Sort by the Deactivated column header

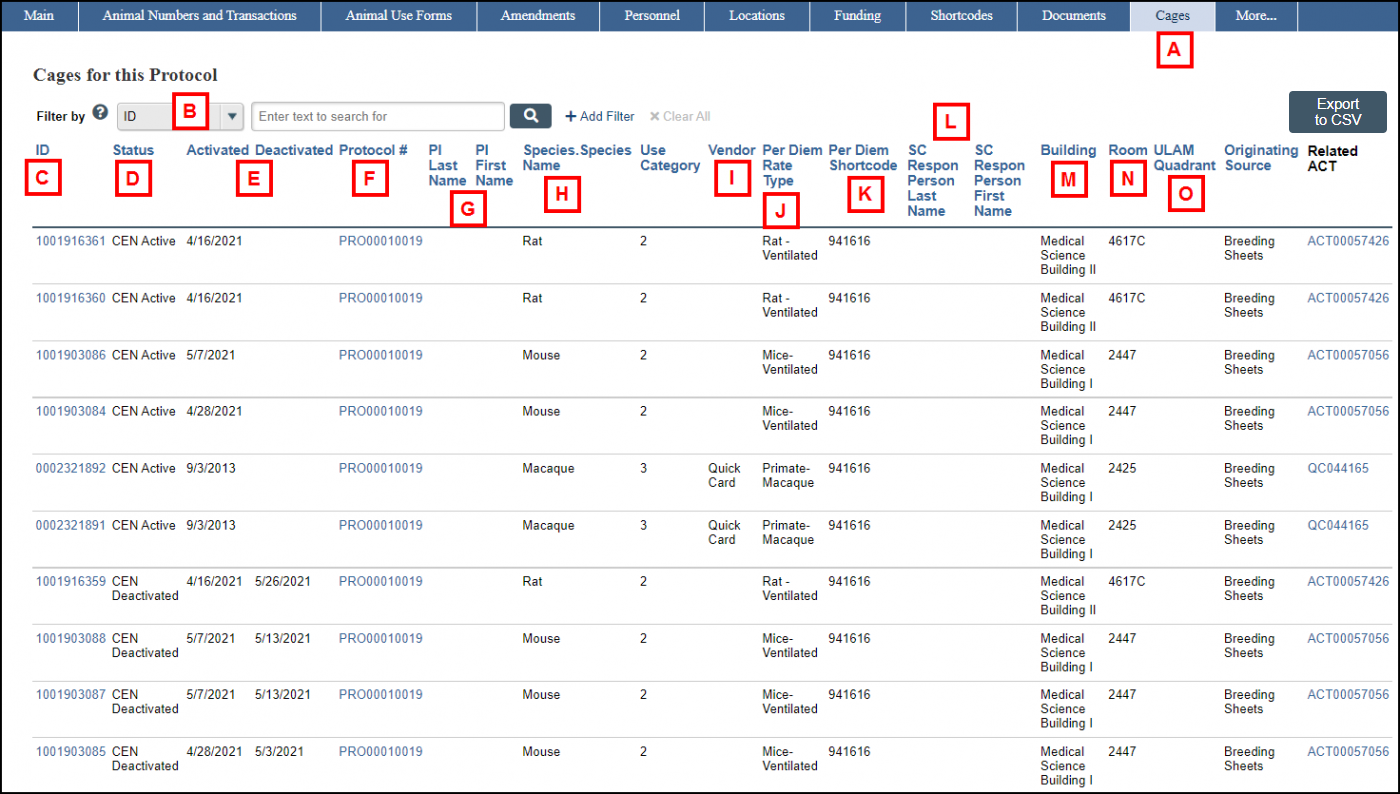[x=294, y=150]
